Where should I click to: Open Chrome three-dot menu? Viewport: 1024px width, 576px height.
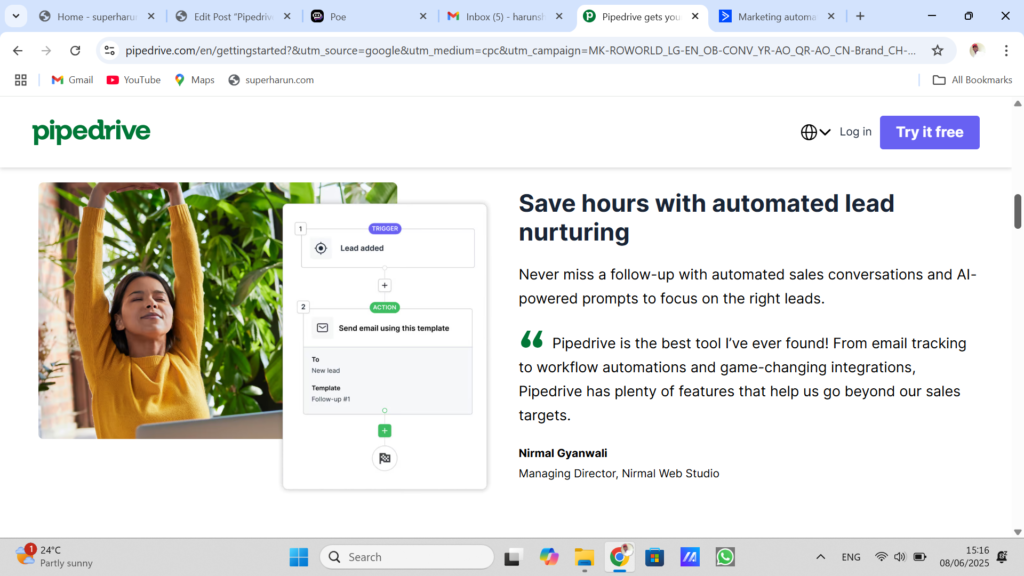[x=1006, y=50]
